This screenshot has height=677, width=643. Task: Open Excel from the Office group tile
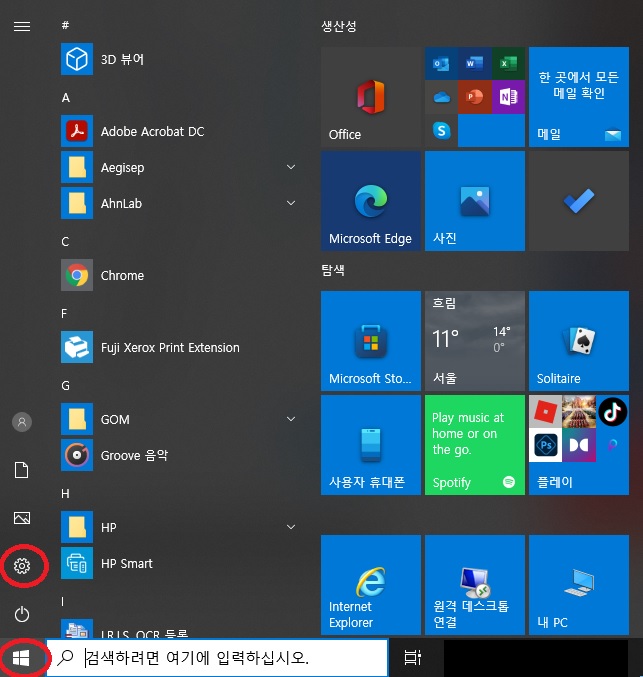508,63
